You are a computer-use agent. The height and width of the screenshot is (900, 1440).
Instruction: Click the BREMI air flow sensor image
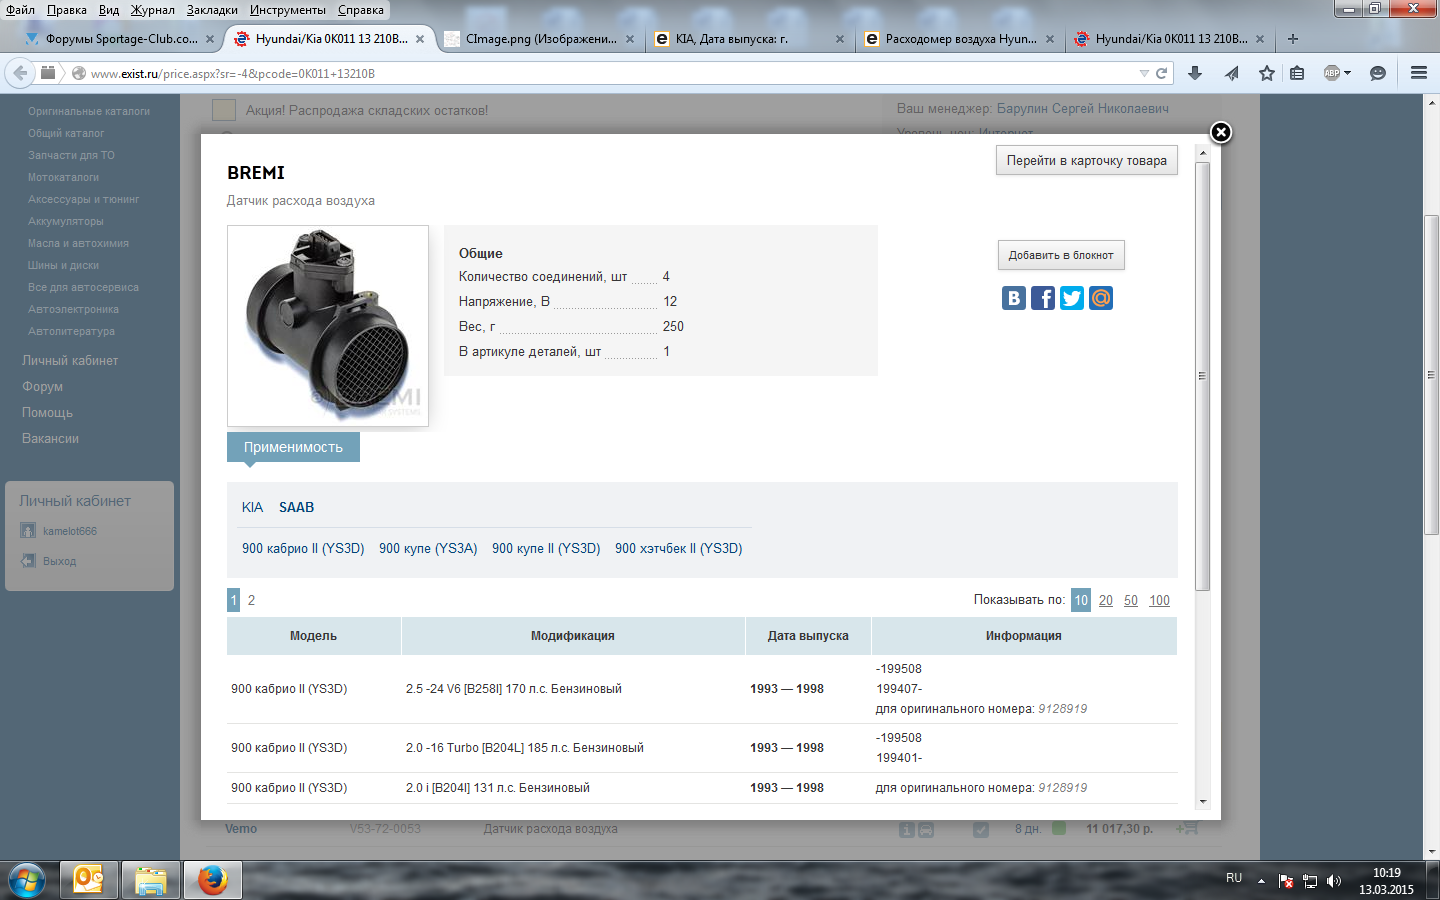coord(328,326)
